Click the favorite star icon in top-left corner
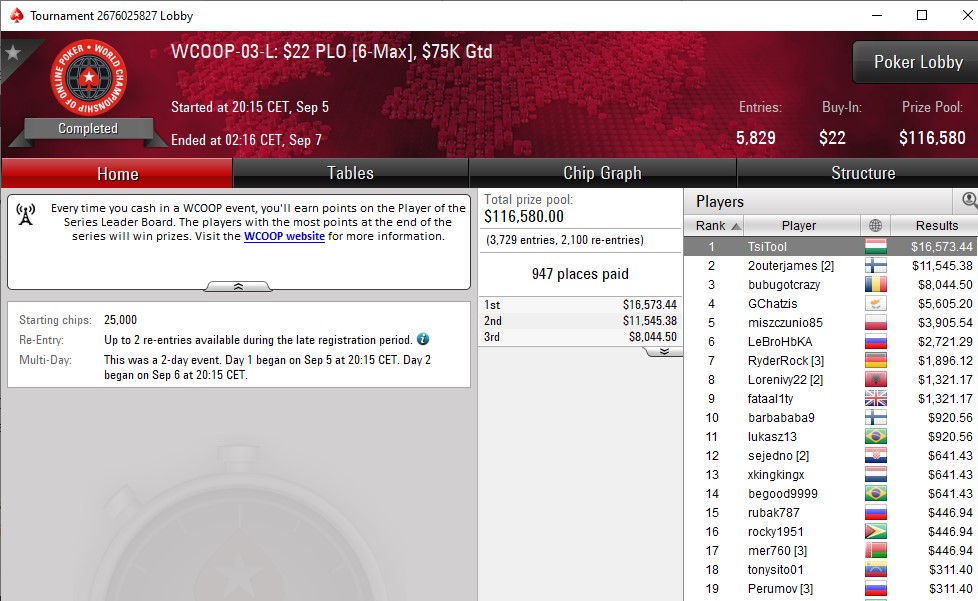The image size is (978, 601). [x=12, y=52]
